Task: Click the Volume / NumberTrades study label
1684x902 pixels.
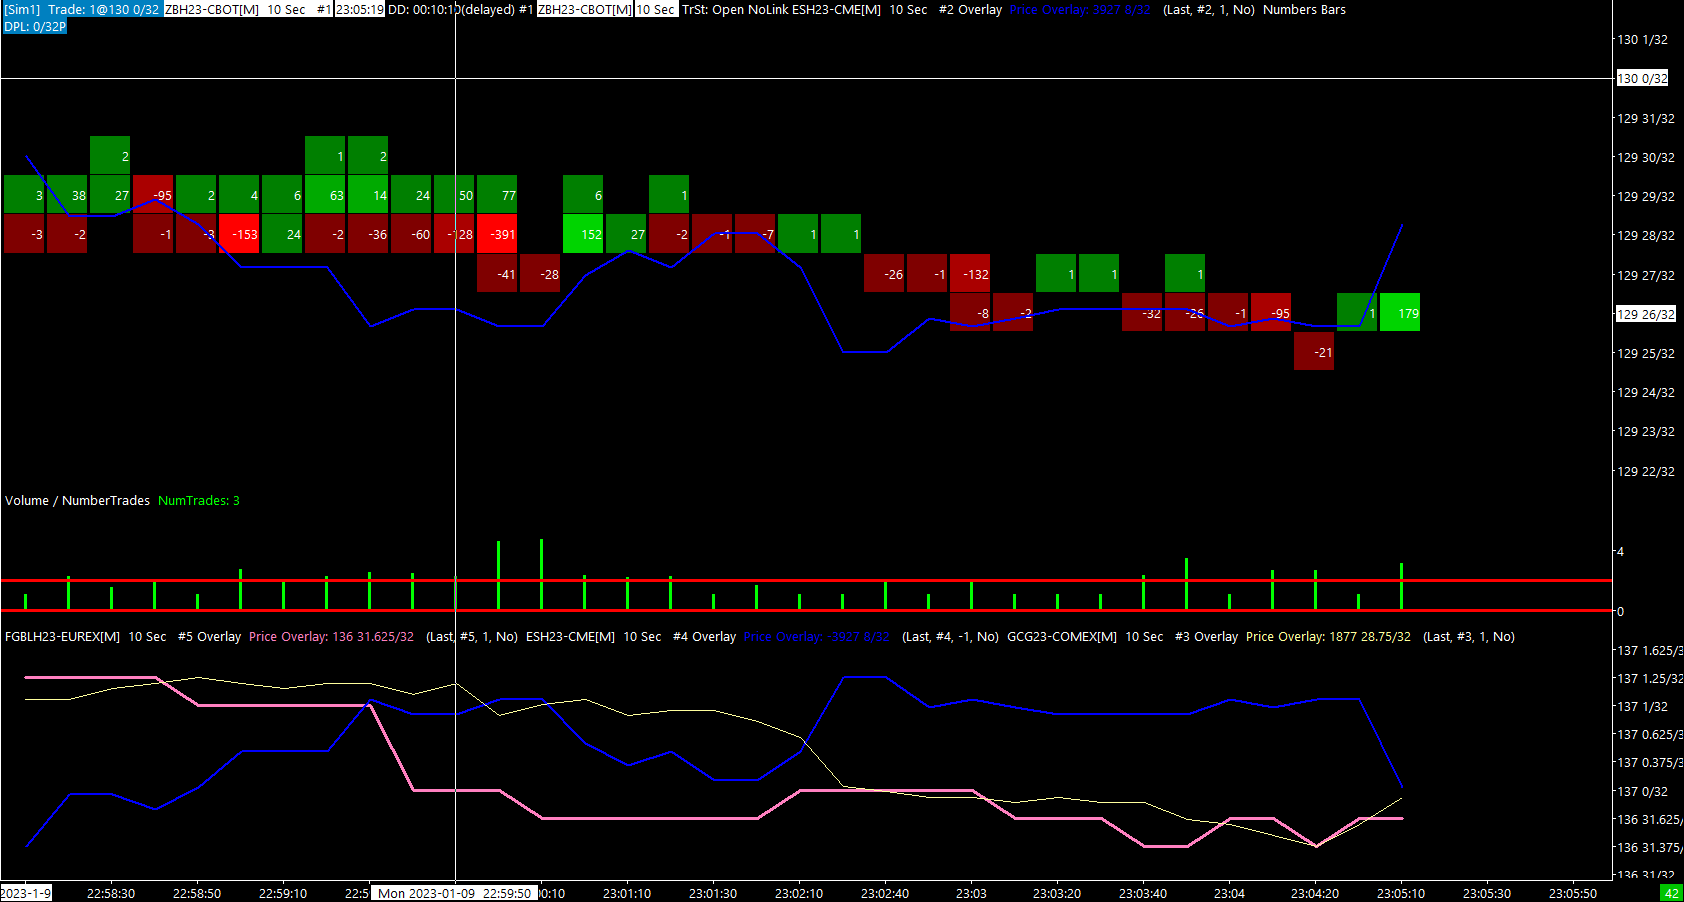Action: click(77, 501)
